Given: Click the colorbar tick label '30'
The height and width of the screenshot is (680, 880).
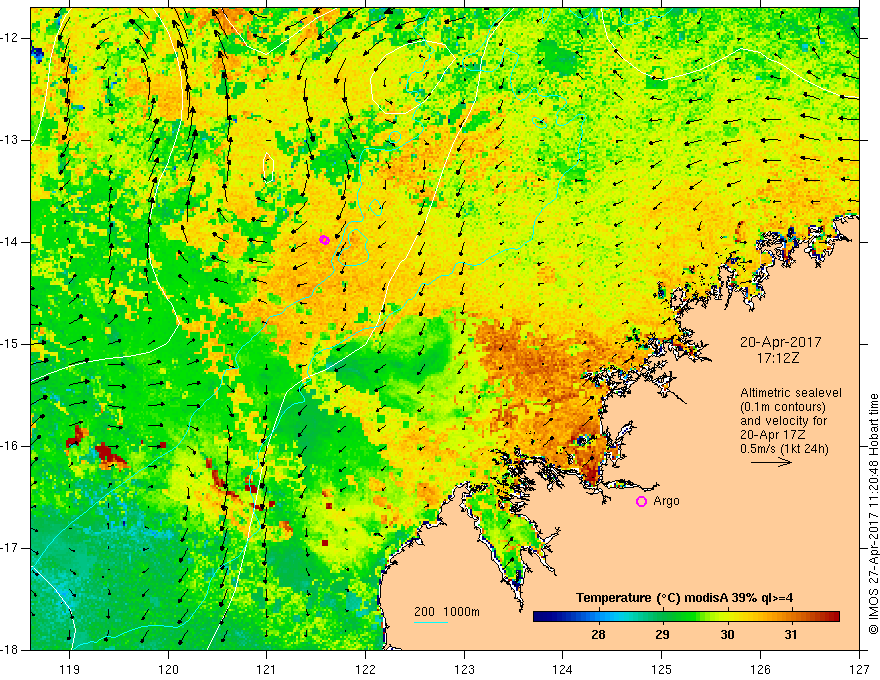Looking at the screenshot, I should click(x=727, y=635).
